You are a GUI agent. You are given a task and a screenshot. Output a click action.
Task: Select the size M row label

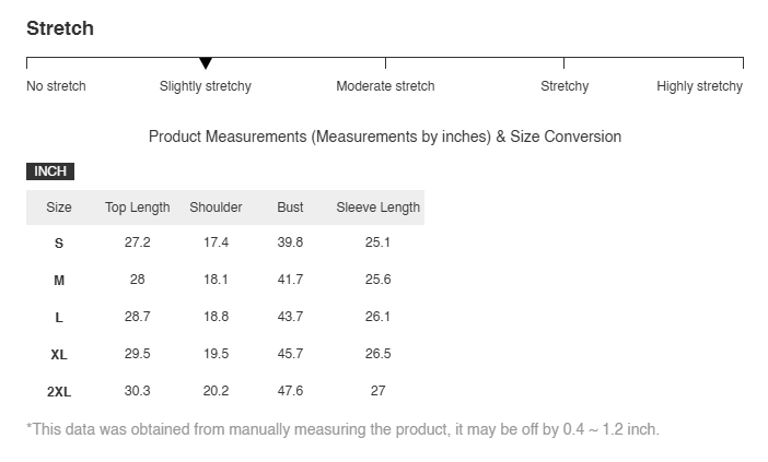click(59, 280)
